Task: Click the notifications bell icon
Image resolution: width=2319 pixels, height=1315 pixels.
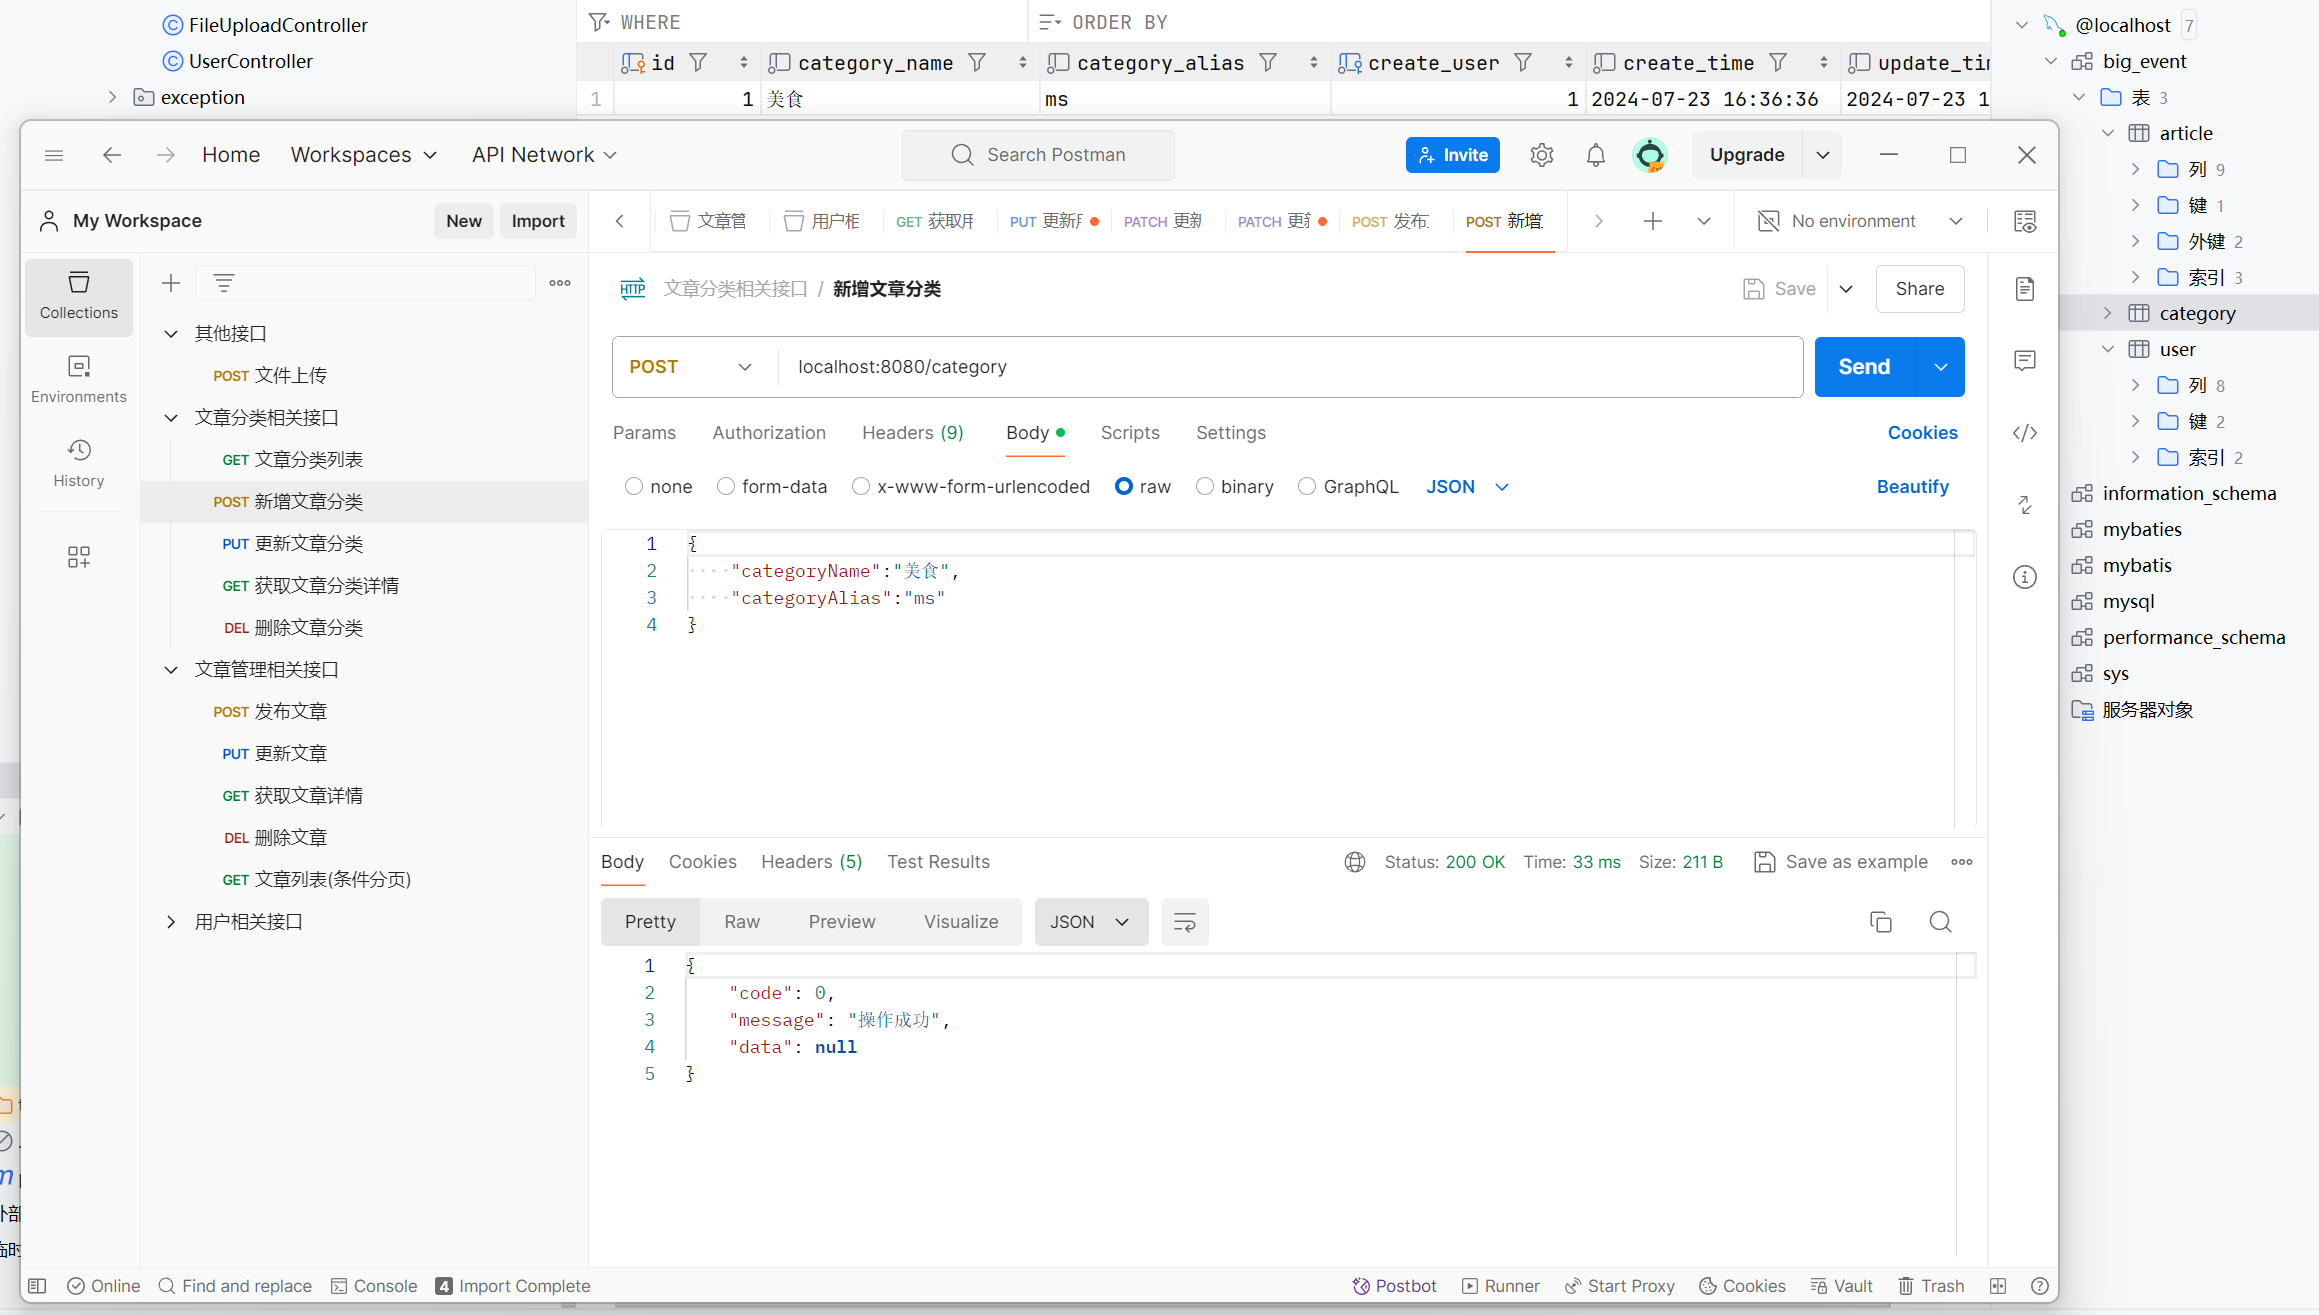Action: (x=1595, y=155)
